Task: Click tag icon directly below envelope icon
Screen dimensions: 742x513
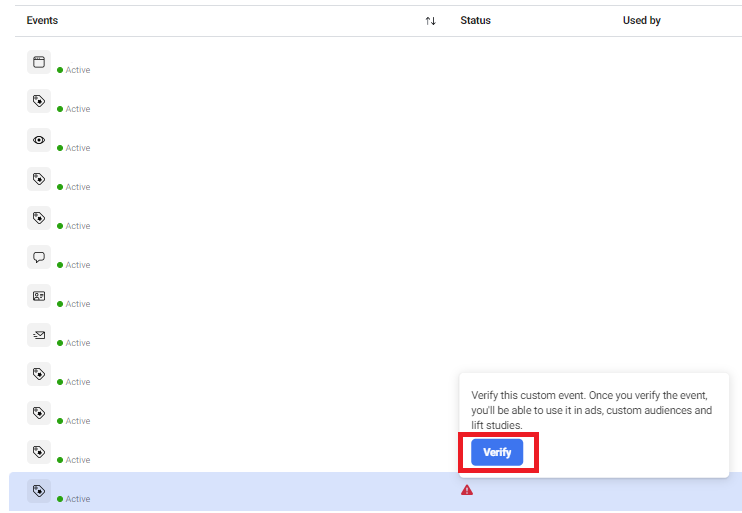Action: click(x=38, y=374)
